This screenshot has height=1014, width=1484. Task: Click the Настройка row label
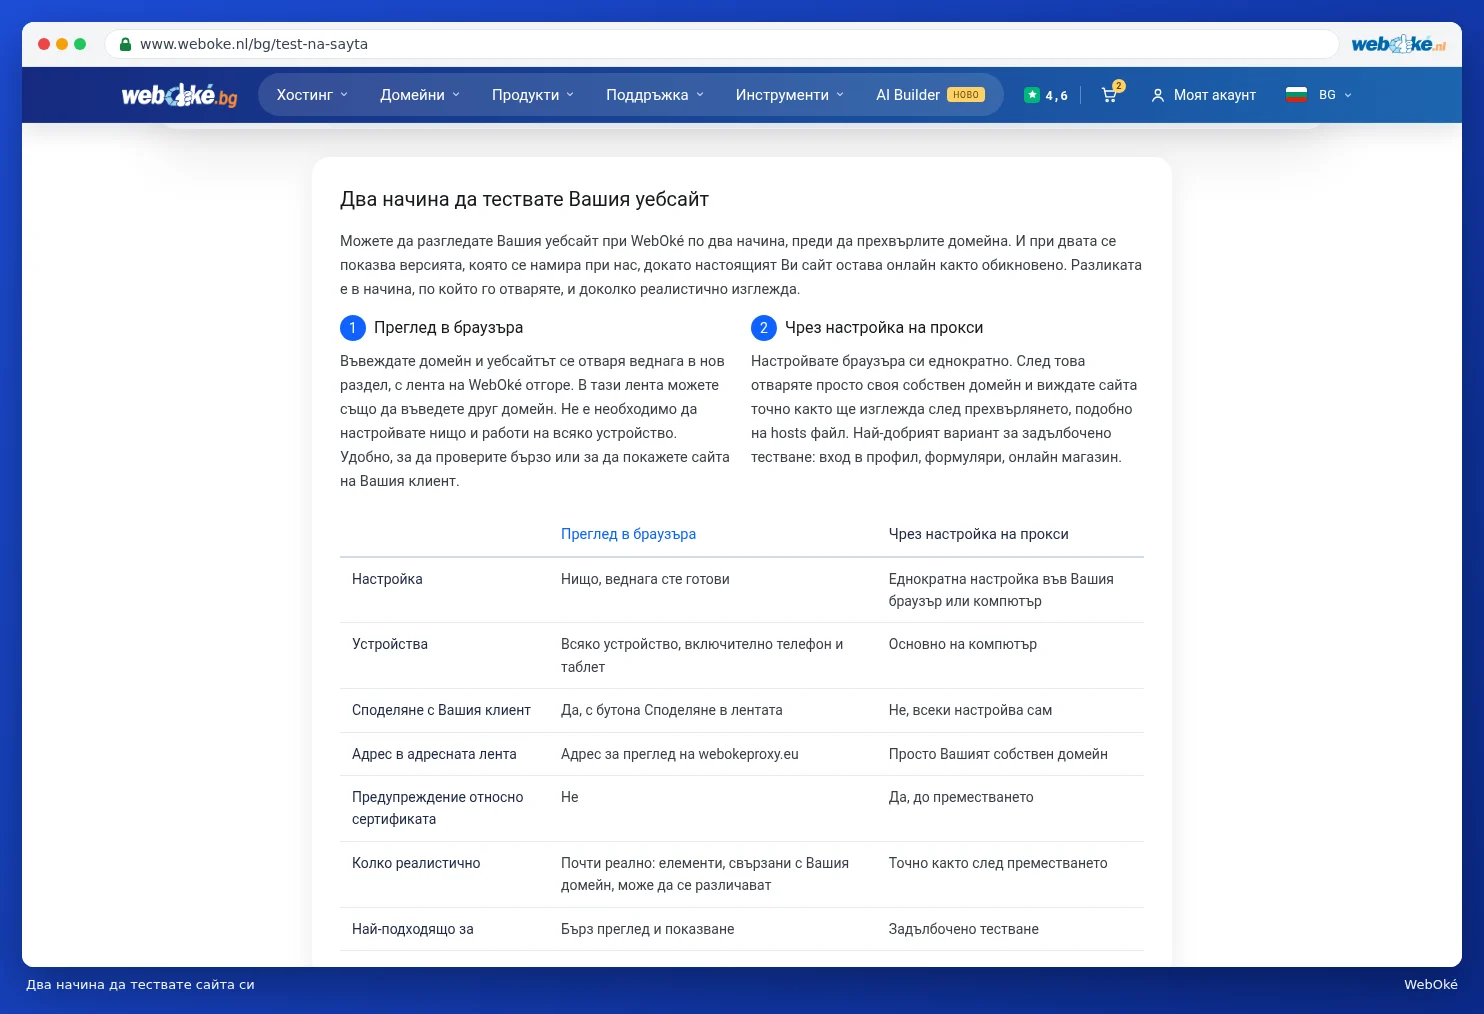coord(387,579)
